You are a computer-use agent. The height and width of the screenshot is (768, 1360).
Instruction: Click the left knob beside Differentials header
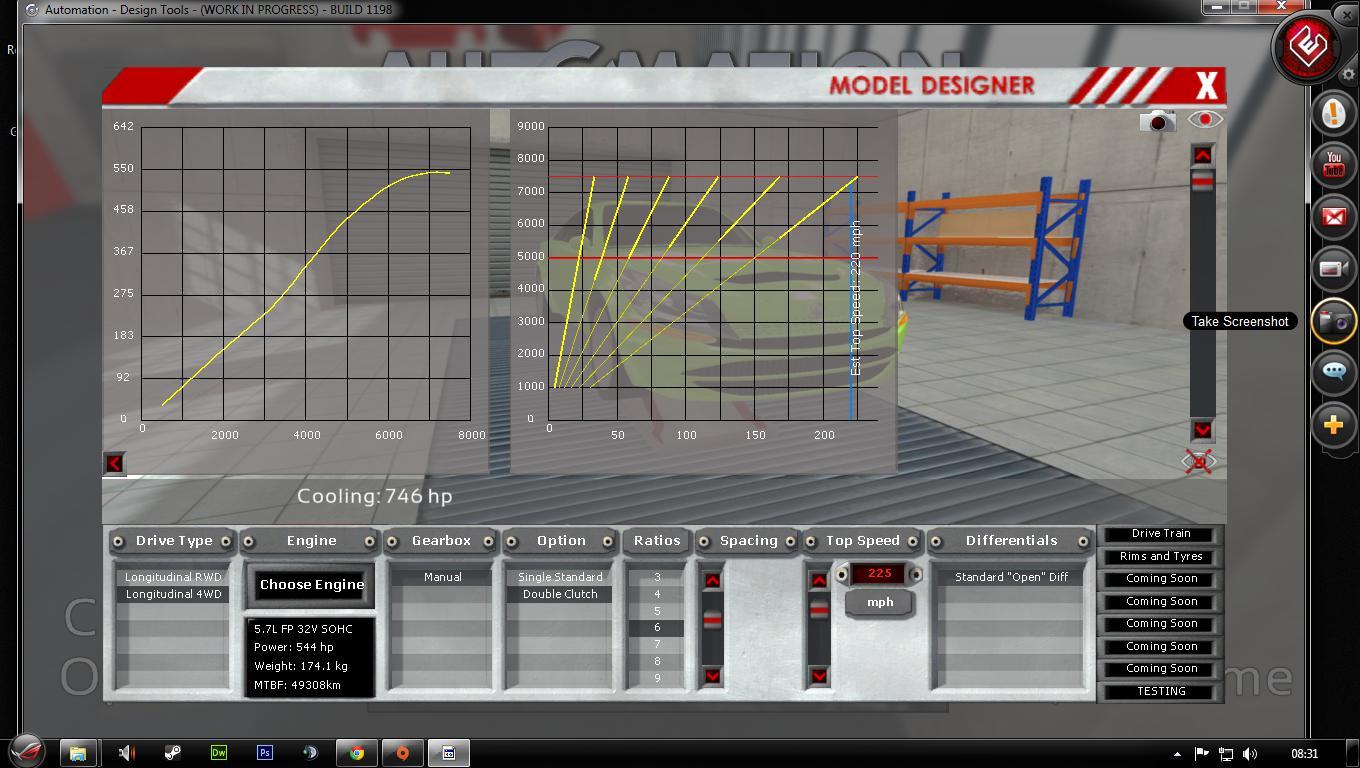tap(937, 541)
